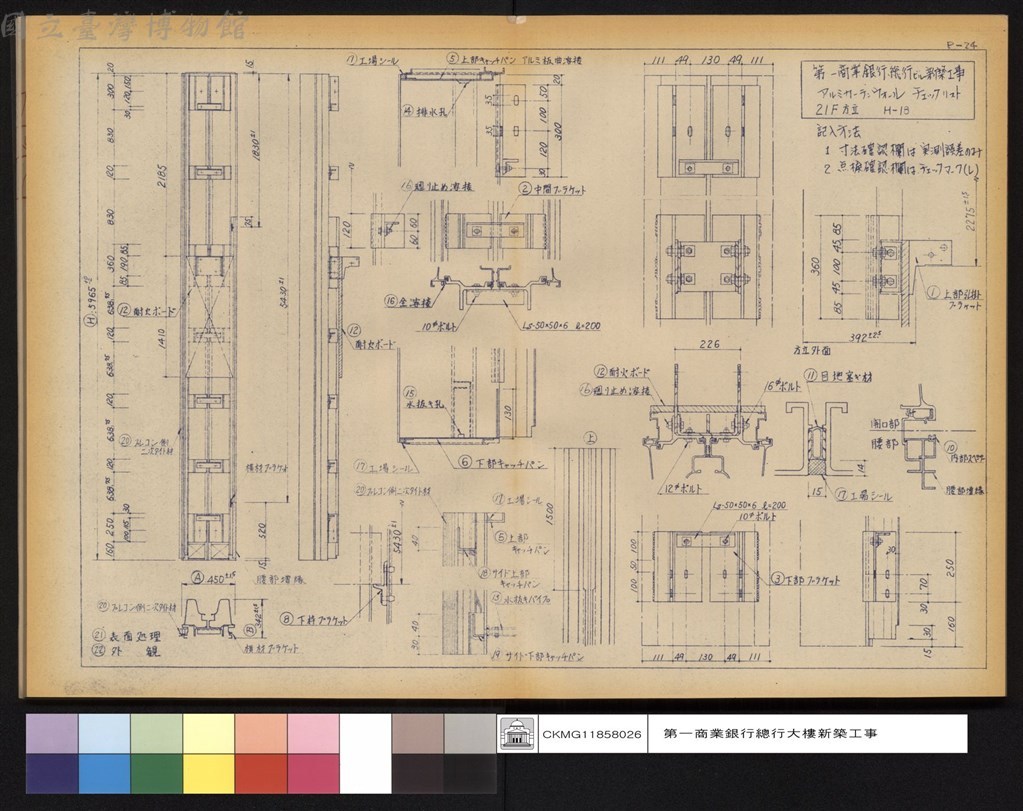1023x811 pixels.
Task: Choose the dark green color swatch
Action: coord(157,774)
